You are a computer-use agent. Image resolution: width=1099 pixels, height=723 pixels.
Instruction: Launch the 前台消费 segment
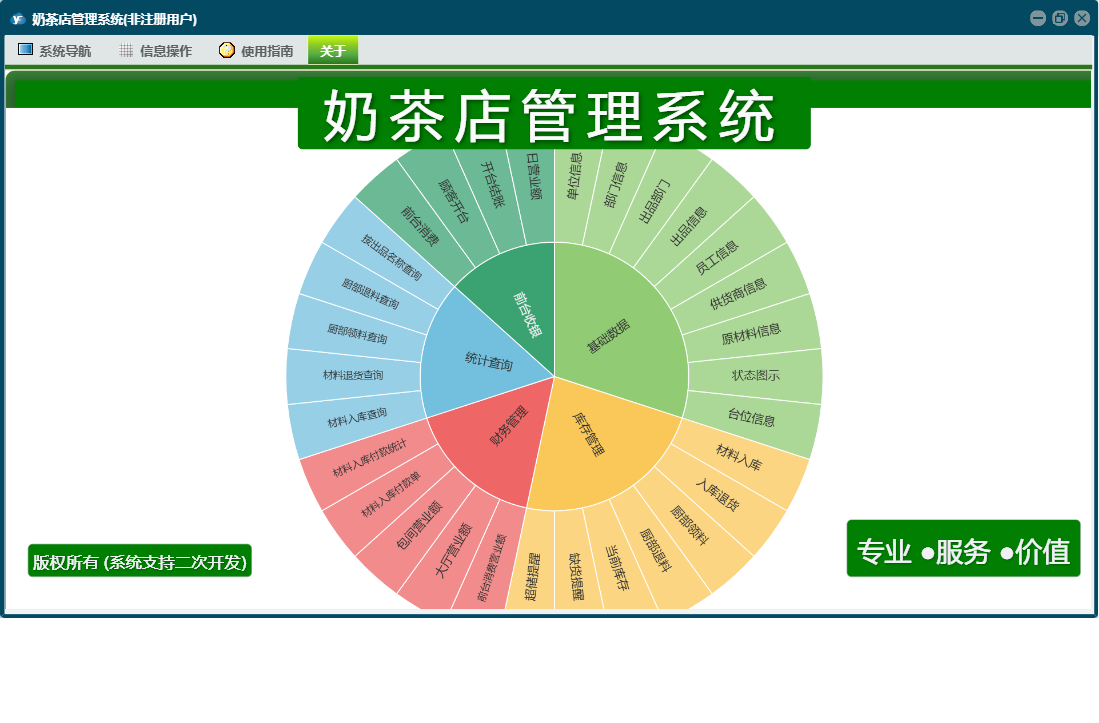(x=419, y=226)
